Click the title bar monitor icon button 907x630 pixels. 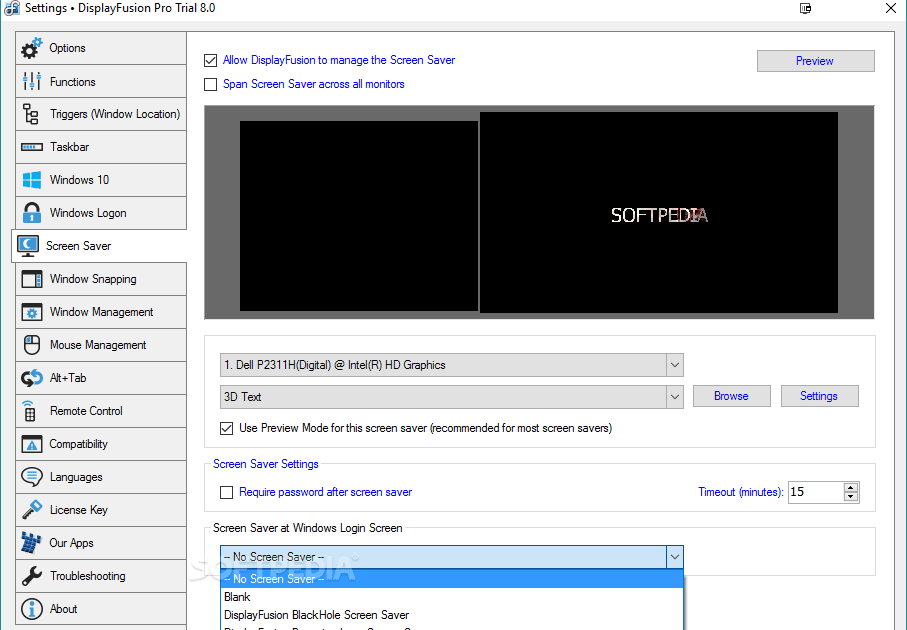point(806,8)
